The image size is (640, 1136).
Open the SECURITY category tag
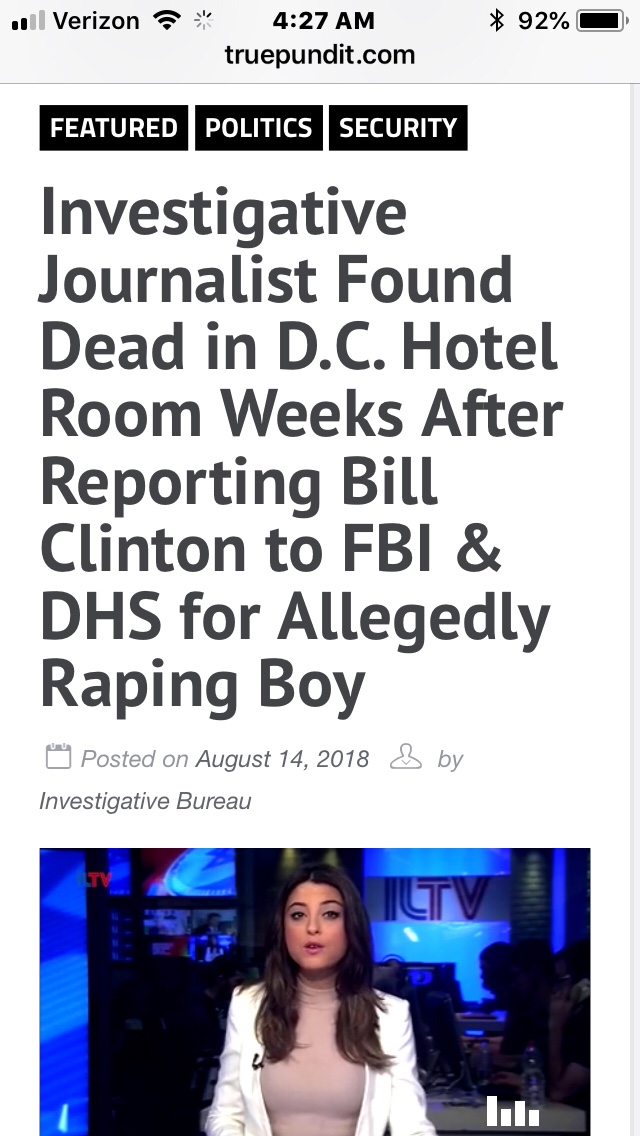point(397,128)
